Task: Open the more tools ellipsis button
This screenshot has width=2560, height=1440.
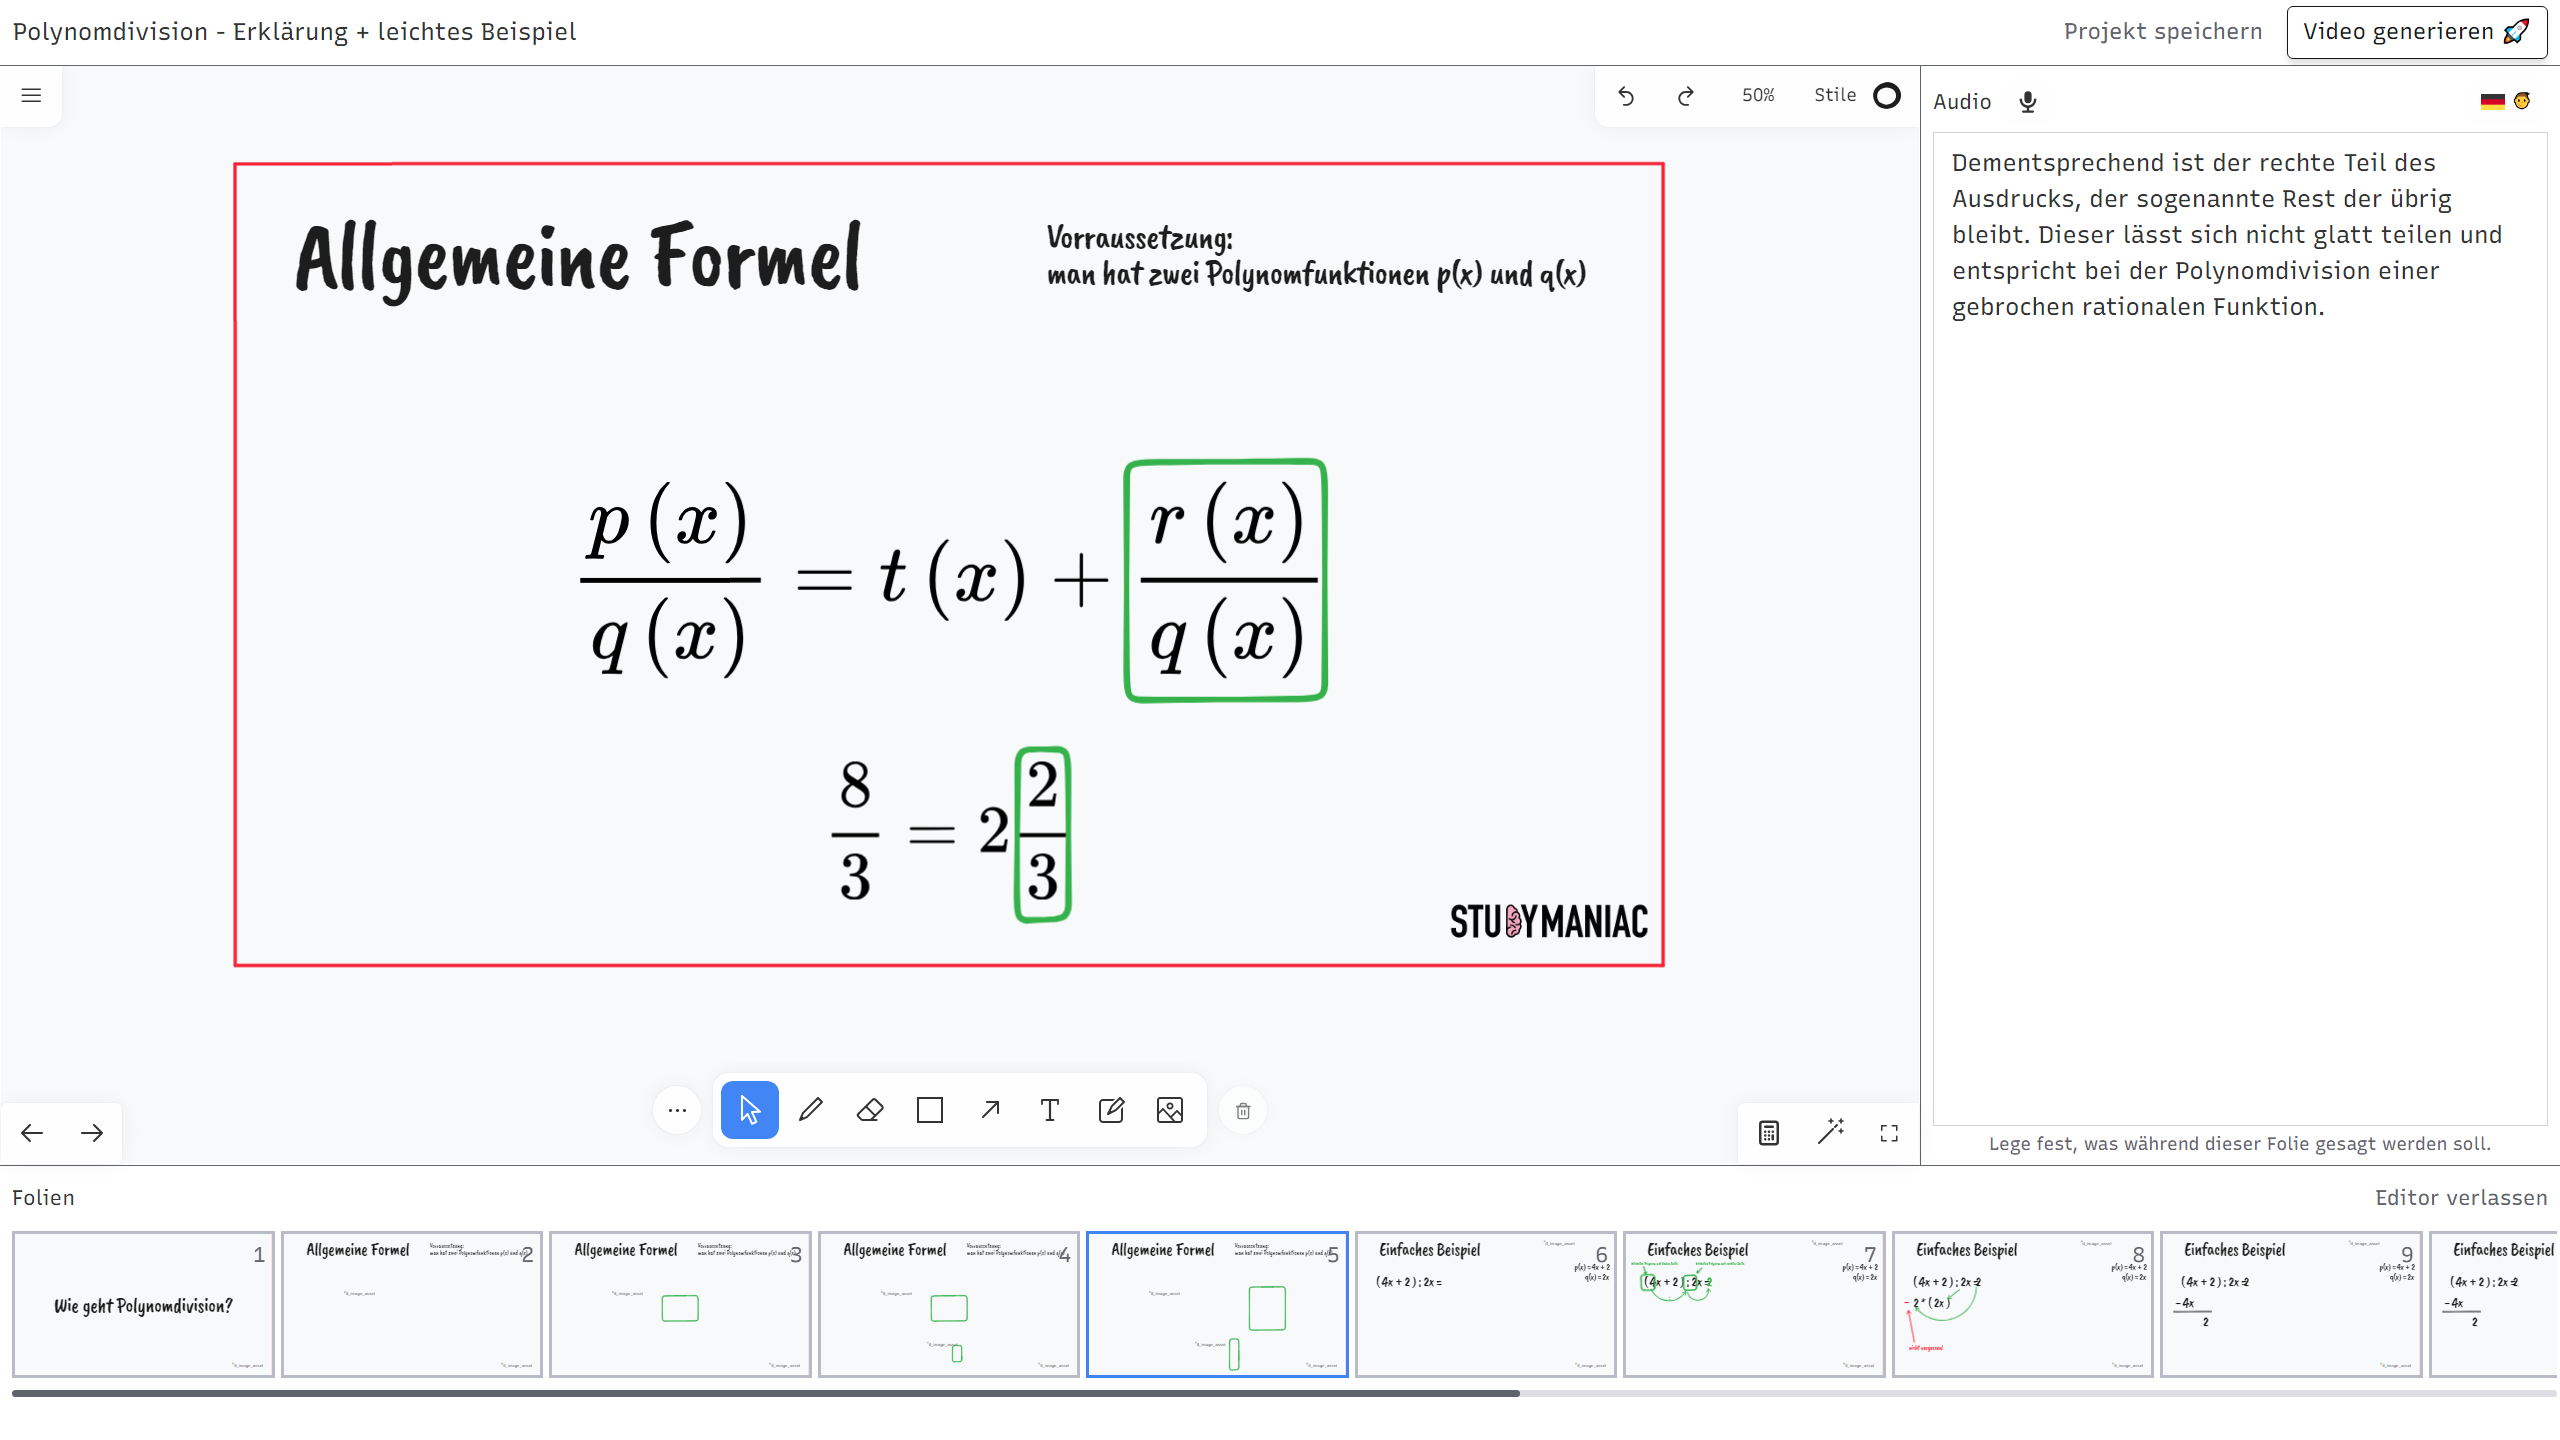Action: [677, 1110]
